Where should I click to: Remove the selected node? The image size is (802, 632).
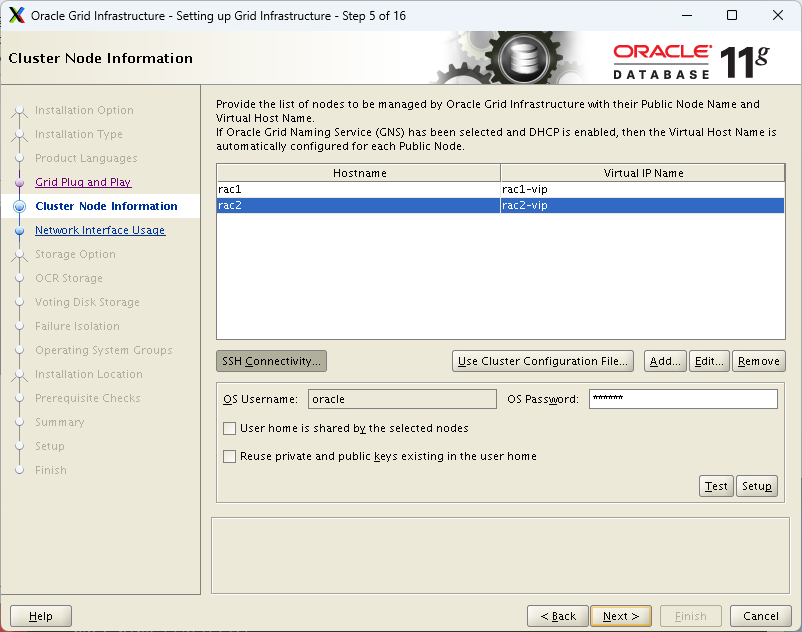tap(759, 361)
